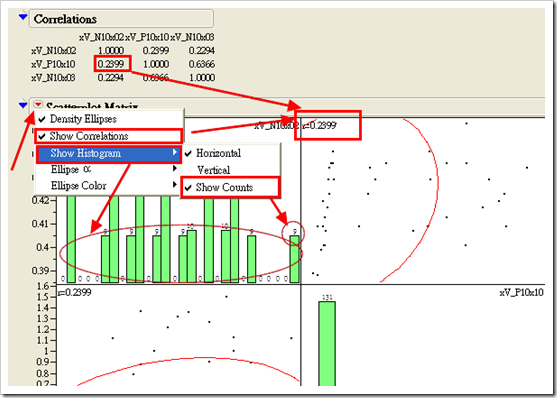Click the xV_N10x02 row header in correlations table
This screenshot has width=557, height=398.
coord(53,50)
